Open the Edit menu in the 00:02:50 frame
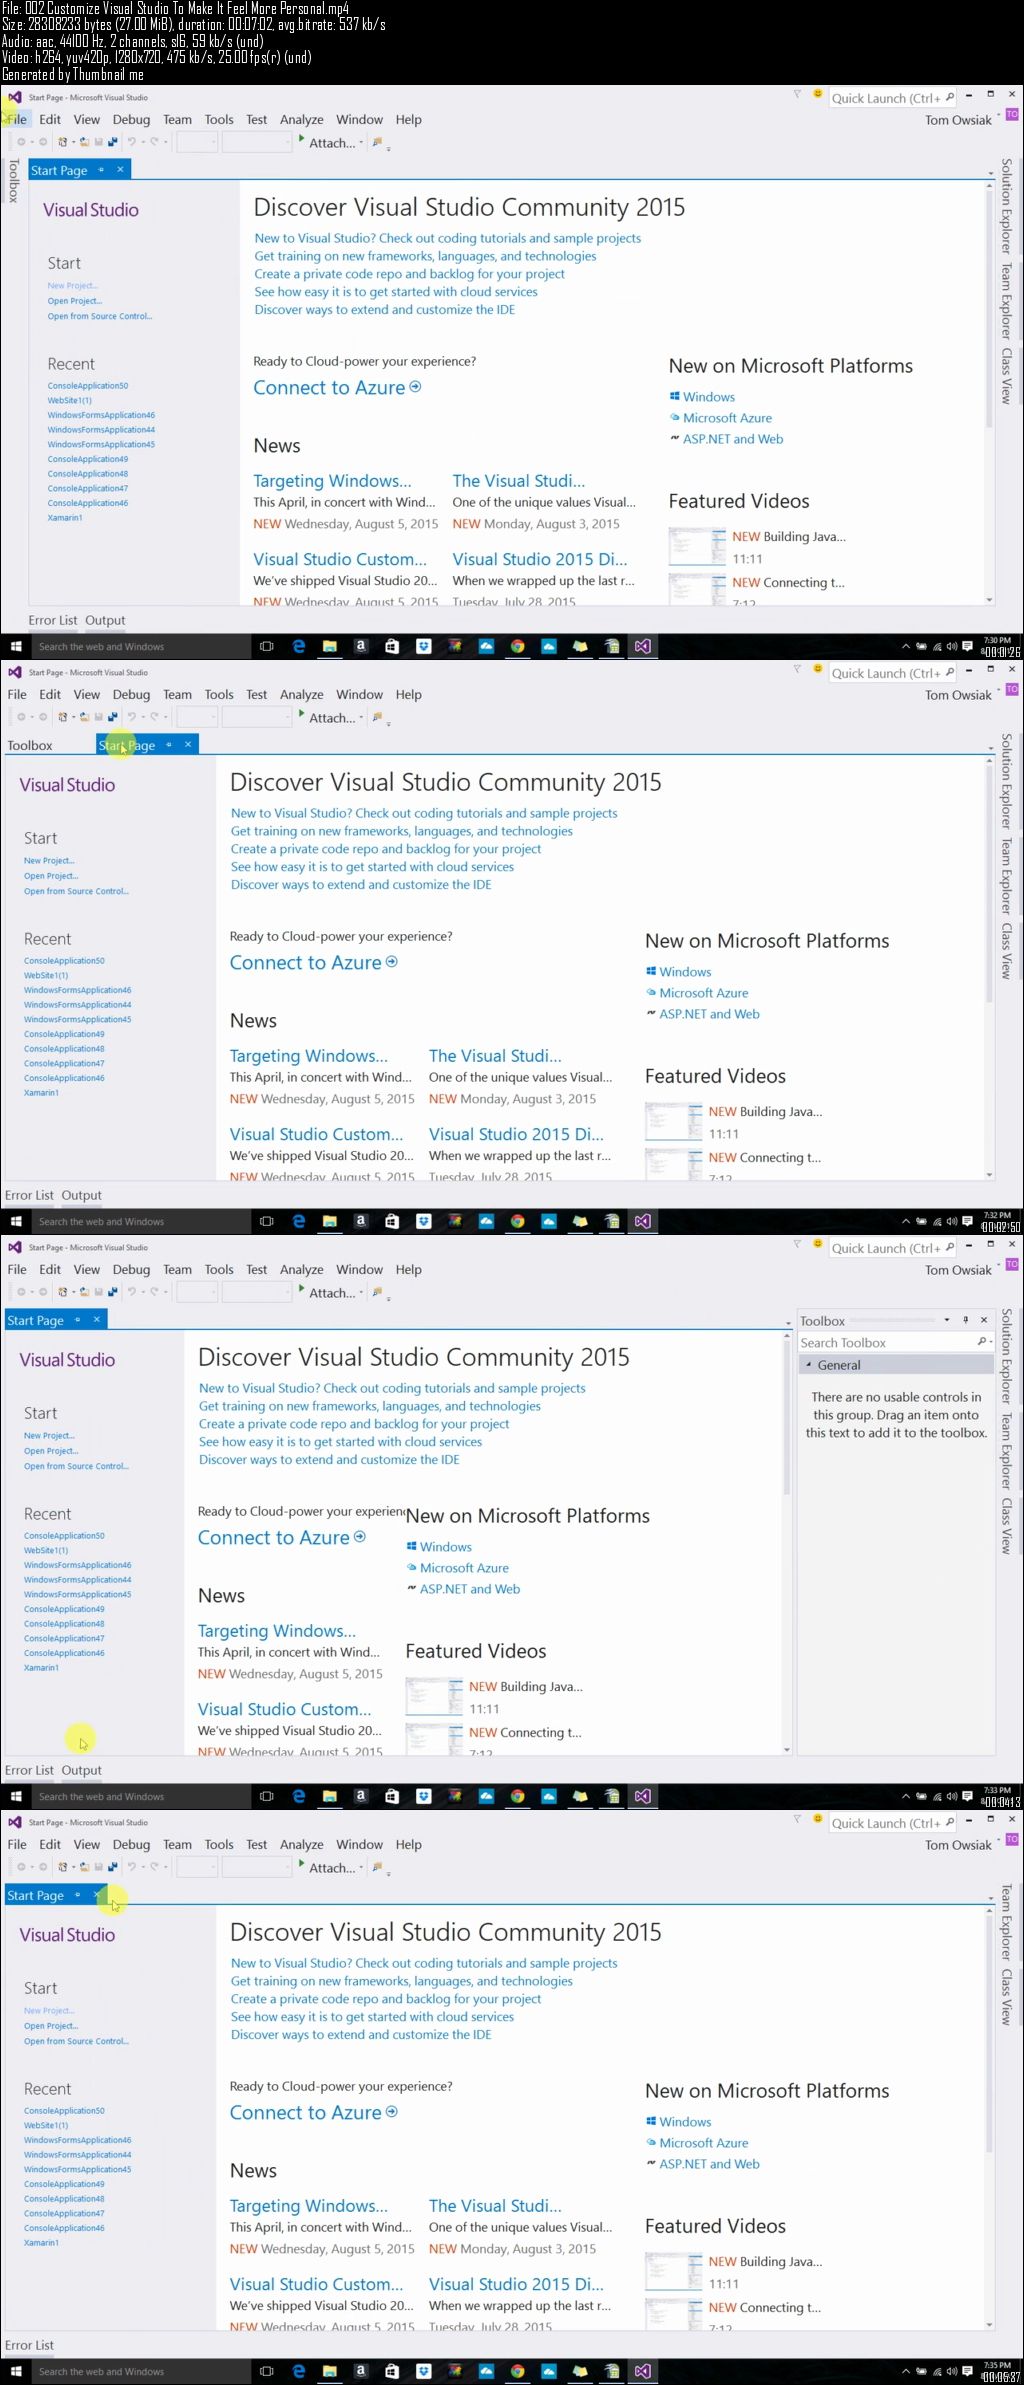The height and width of the screenshot is (2385, 1024). coord(50,694)
